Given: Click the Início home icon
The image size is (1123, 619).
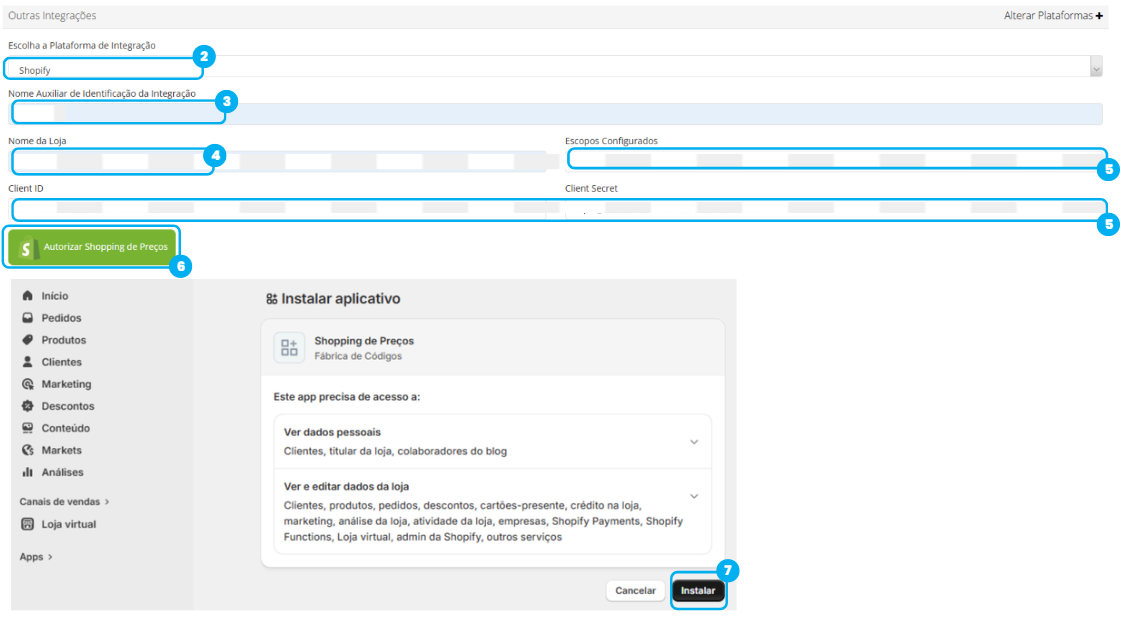Looking at the screenshot, I should coord(27,296).
